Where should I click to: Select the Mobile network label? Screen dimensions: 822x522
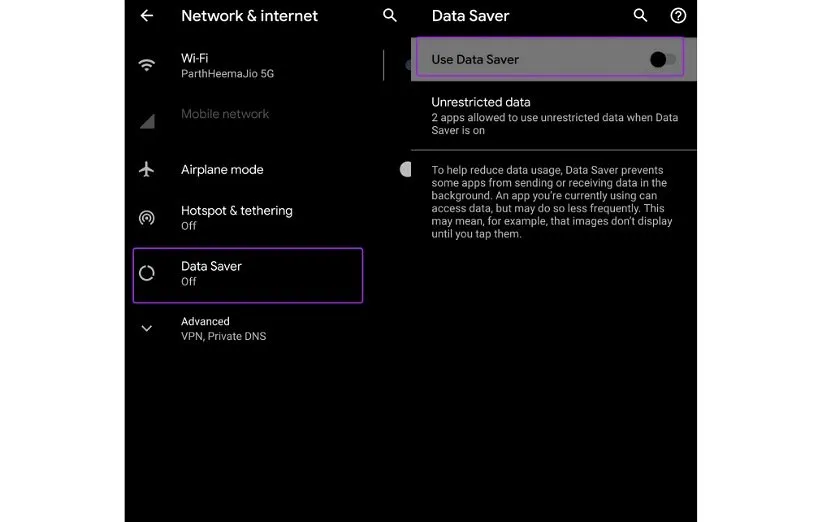[225, 114]
